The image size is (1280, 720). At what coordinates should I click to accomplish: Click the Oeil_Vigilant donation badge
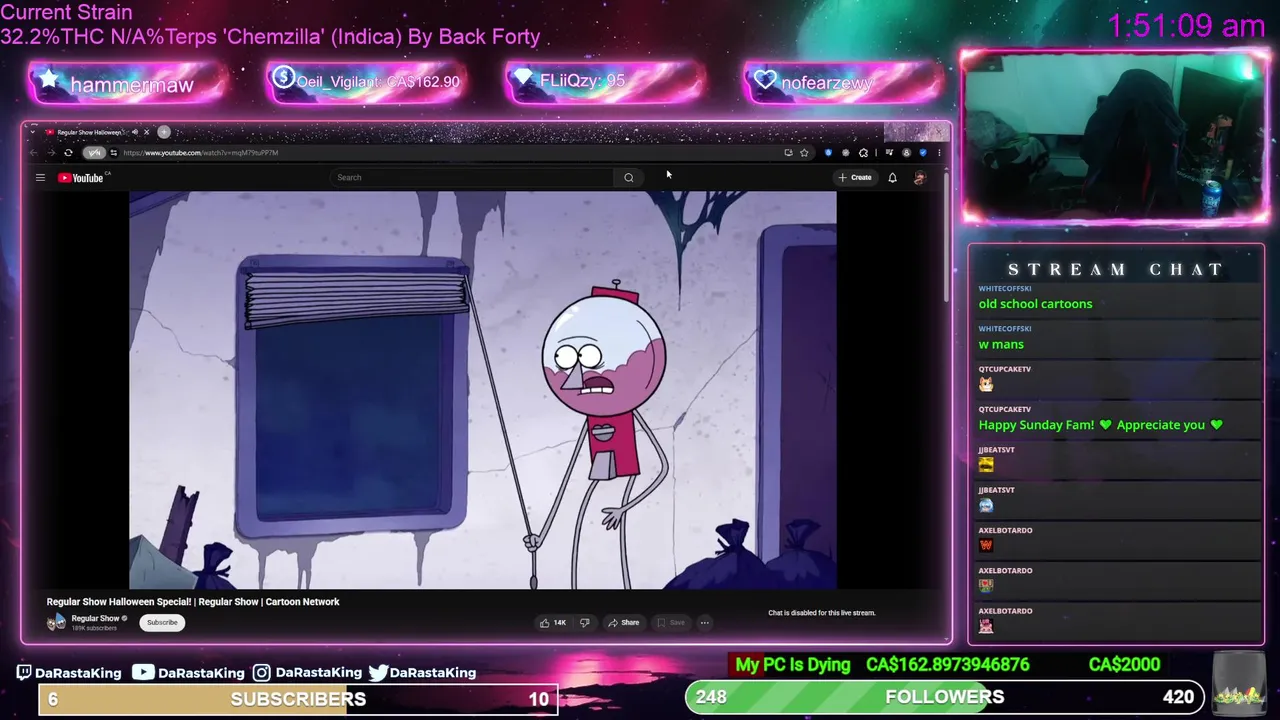tap(366, 82)
